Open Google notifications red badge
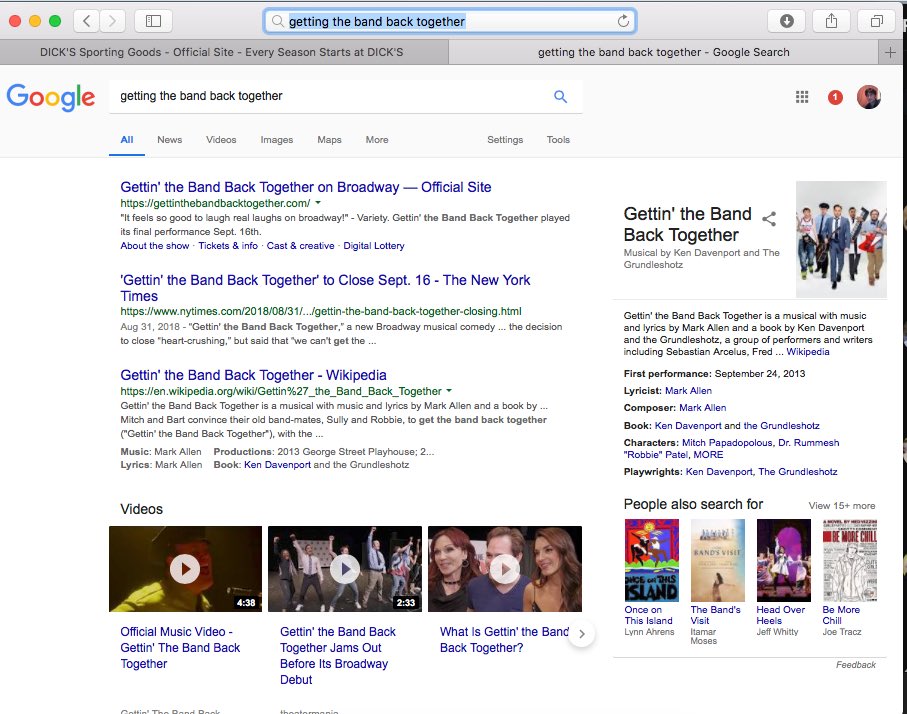Screen dimensions: 907x714 pos(835,97)
